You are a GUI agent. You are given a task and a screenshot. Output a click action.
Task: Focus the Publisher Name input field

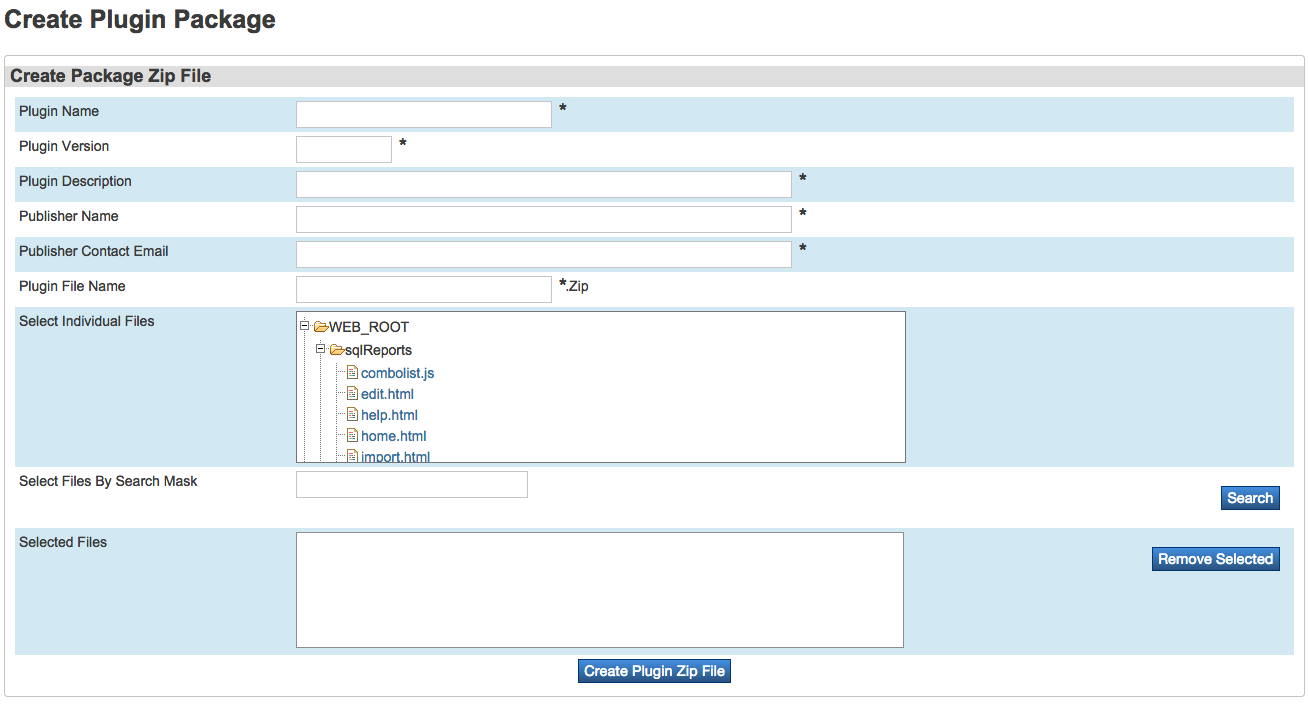[544, 219]
